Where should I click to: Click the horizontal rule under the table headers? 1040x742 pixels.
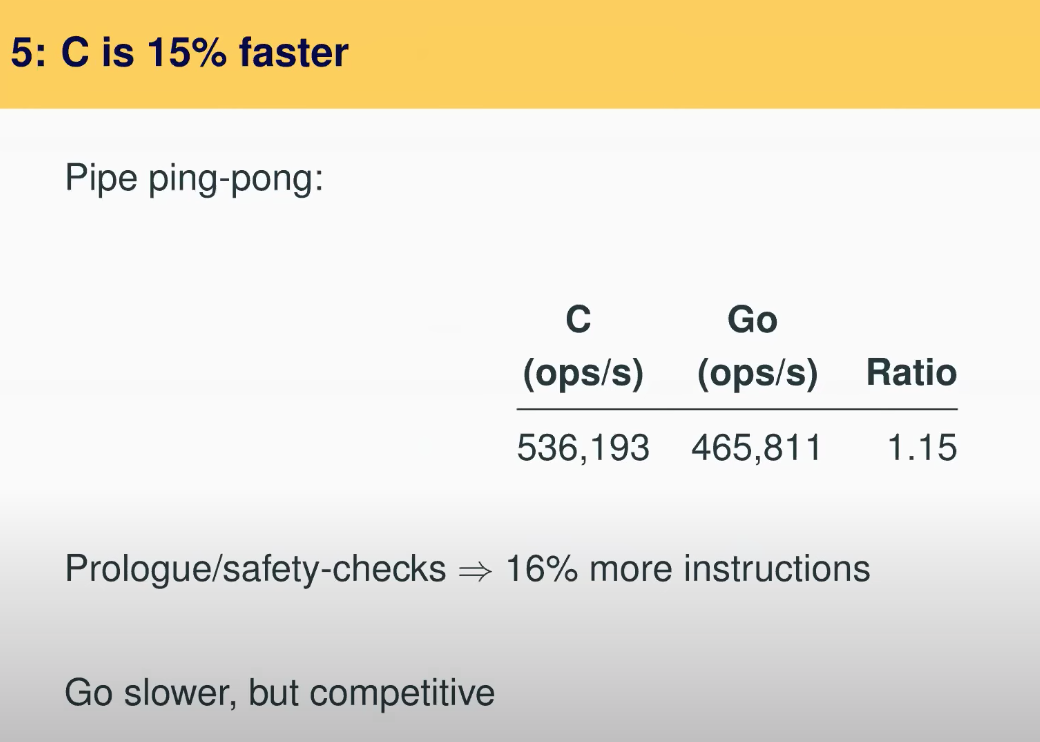(737, 409)
